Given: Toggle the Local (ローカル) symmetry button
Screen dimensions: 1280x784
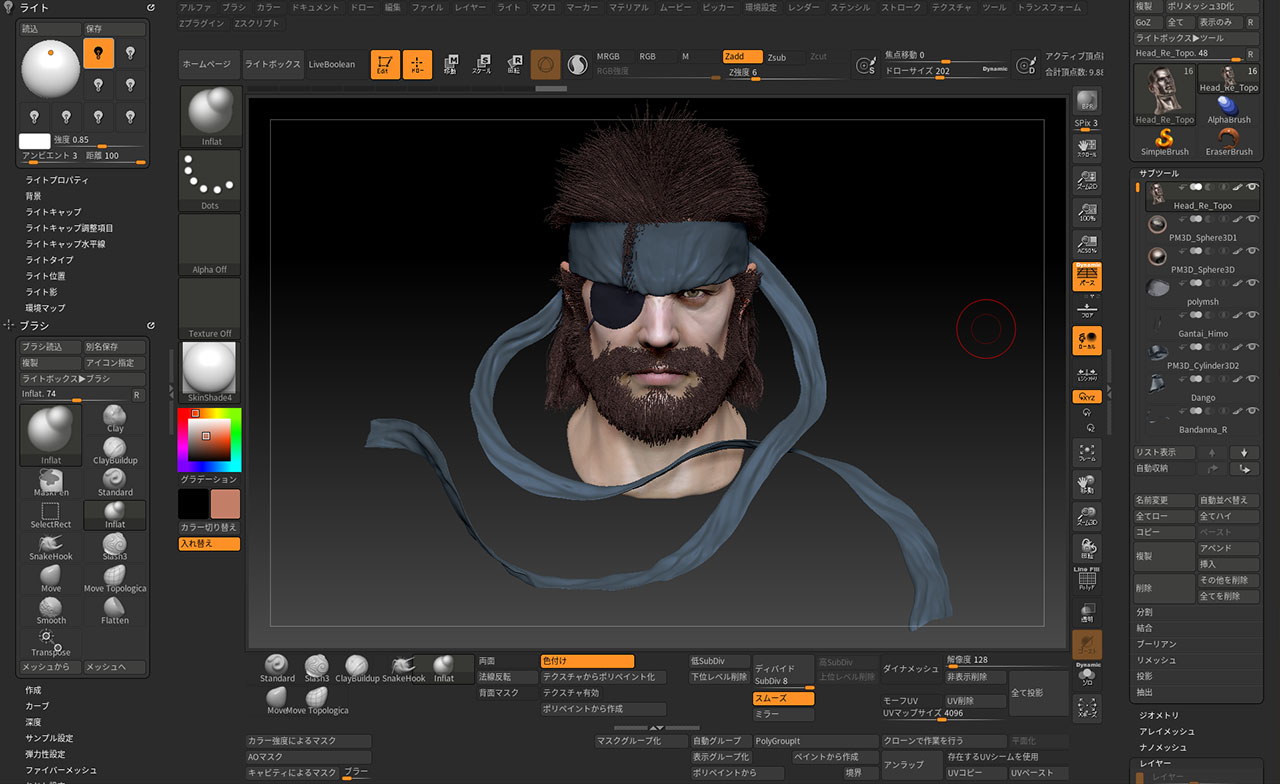Looking at the screenshot, I should [x=1086, y=342].
